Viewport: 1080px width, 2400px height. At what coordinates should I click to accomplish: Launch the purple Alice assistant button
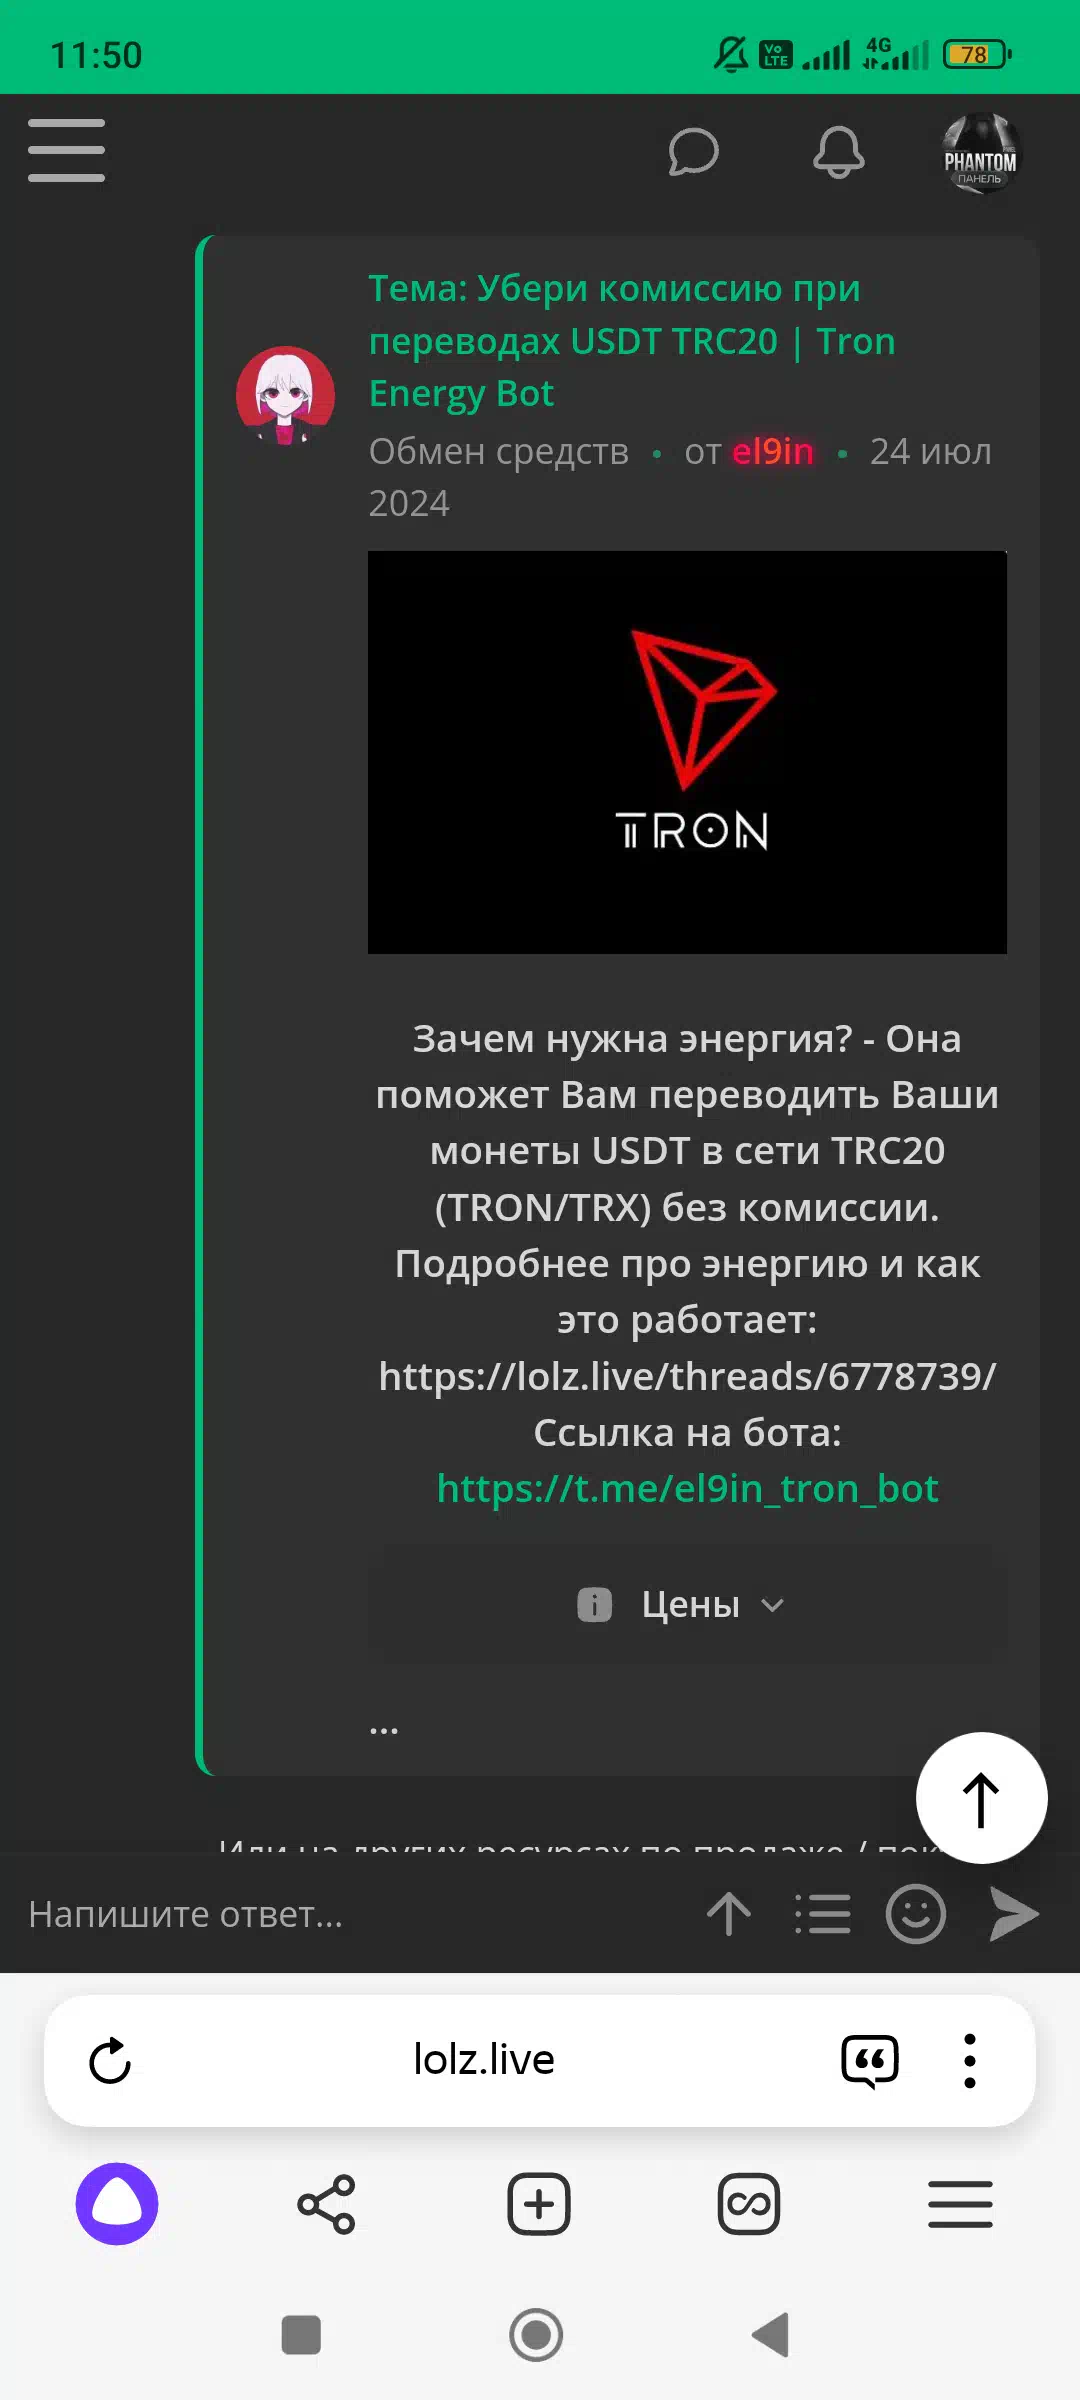click(117, 2204)
